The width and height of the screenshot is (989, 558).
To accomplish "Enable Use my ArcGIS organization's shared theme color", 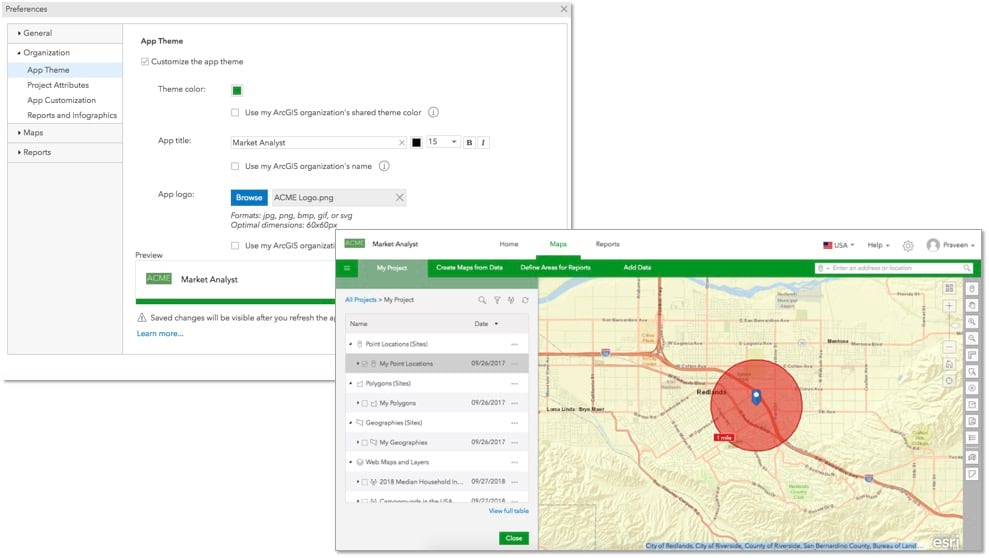I will [235, 112].
